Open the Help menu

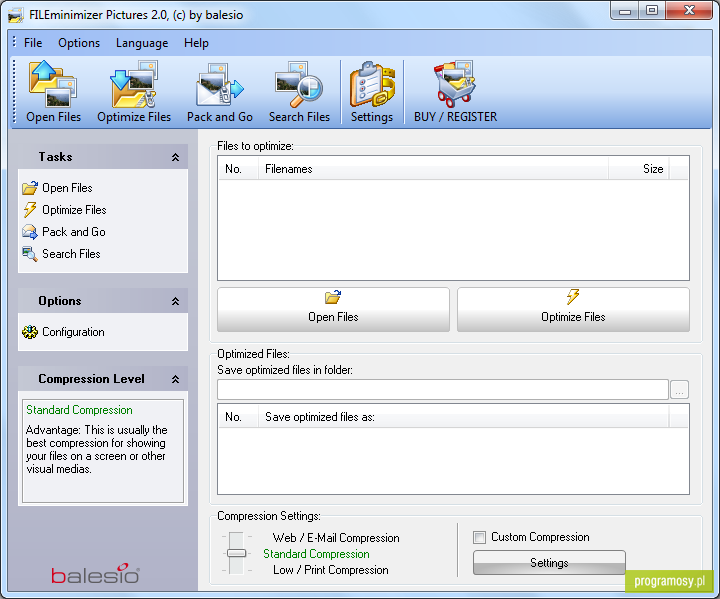pyautogui.click(x=196, y=43)
